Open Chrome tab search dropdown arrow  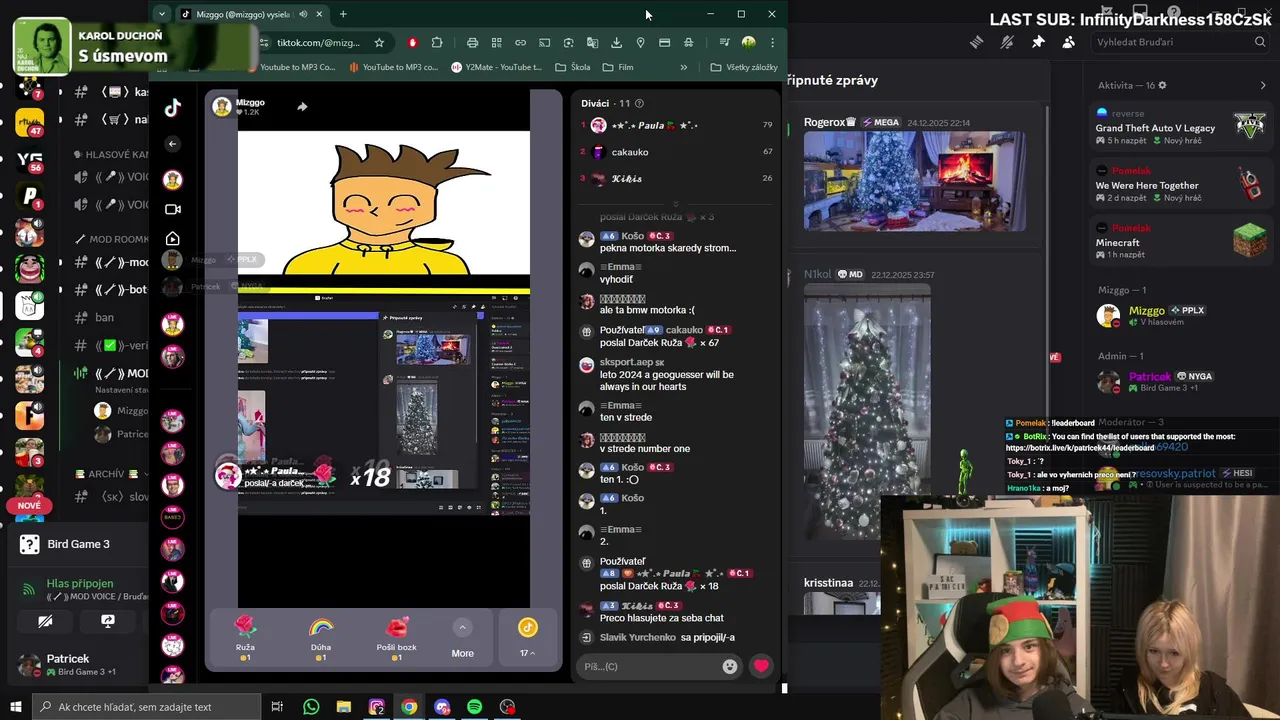tap(162, 14)
